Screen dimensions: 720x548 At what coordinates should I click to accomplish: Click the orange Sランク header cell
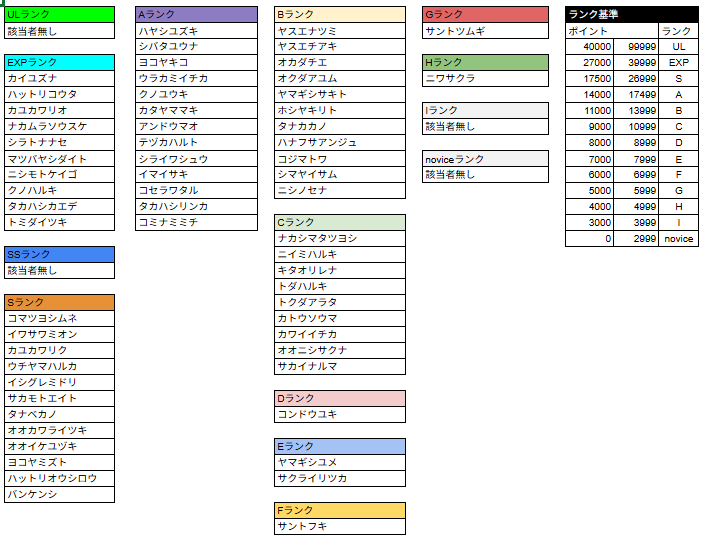tap(60, 302)
